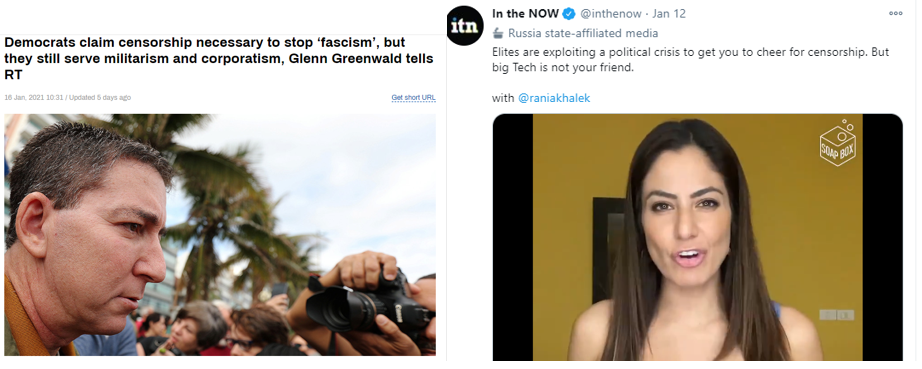The height and width of the screenshot is (369, 922).
Task: Click the Russia state-affiliated media label
Action: [x=583, y=33]
